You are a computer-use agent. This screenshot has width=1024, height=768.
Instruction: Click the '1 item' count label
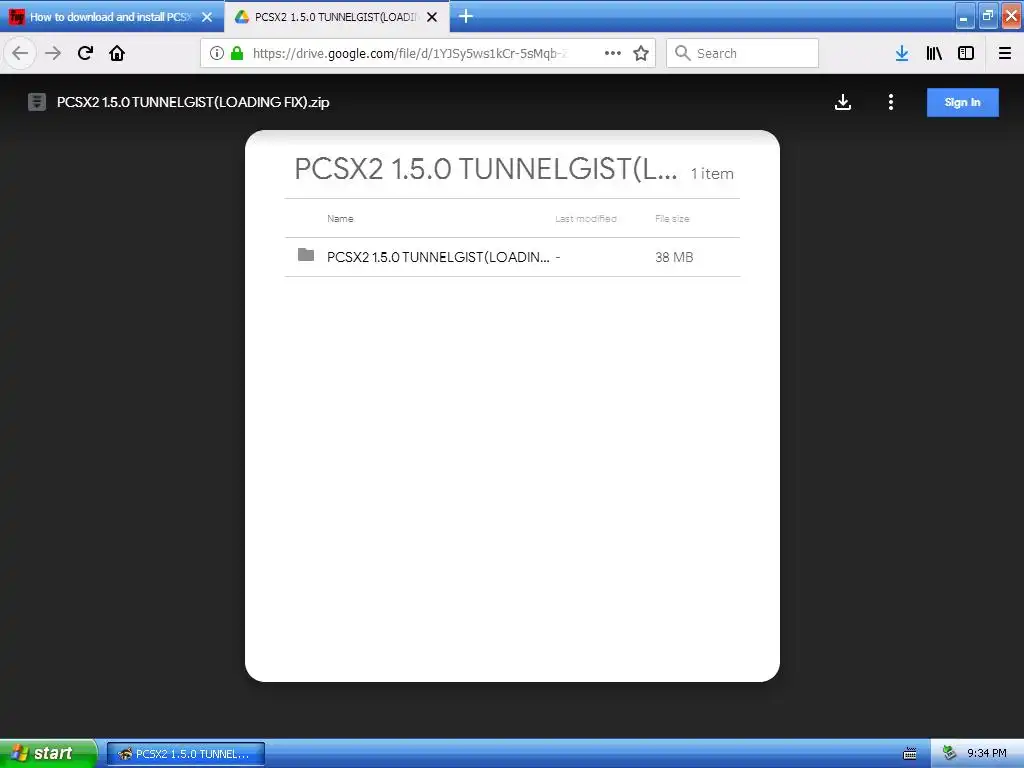click(712, 174)
